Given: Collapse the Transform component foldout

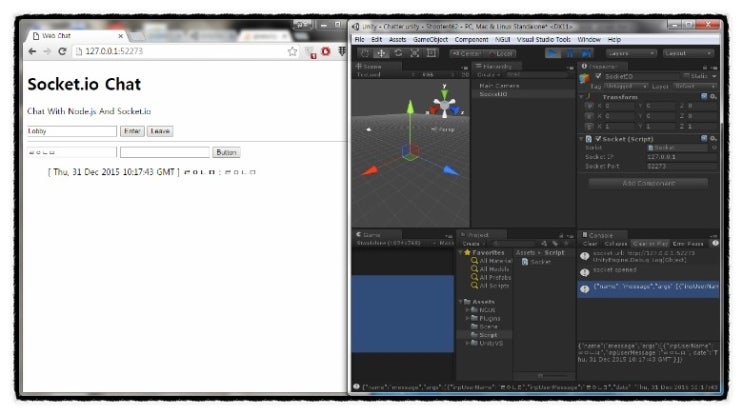Looking at the screenshot, I should pyautogui.click(x=582, y=97).
